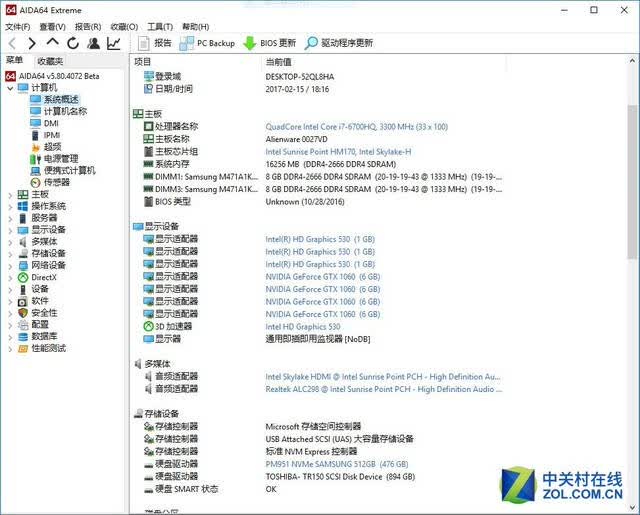
Task: Expand the 显示设备 tree node
Action: click(10, 230)
